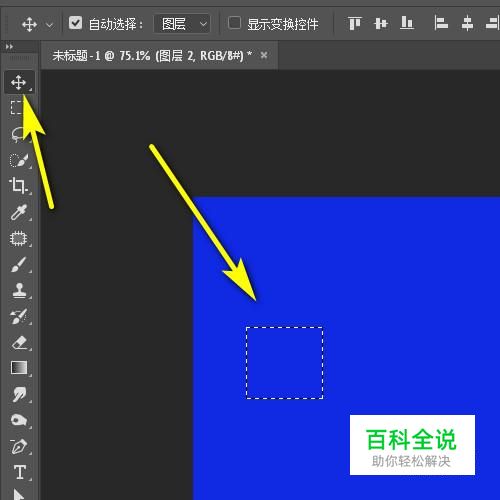Open the 图层 auto-select dropdown
Screen dimensions: 500x500
[182, 24]
